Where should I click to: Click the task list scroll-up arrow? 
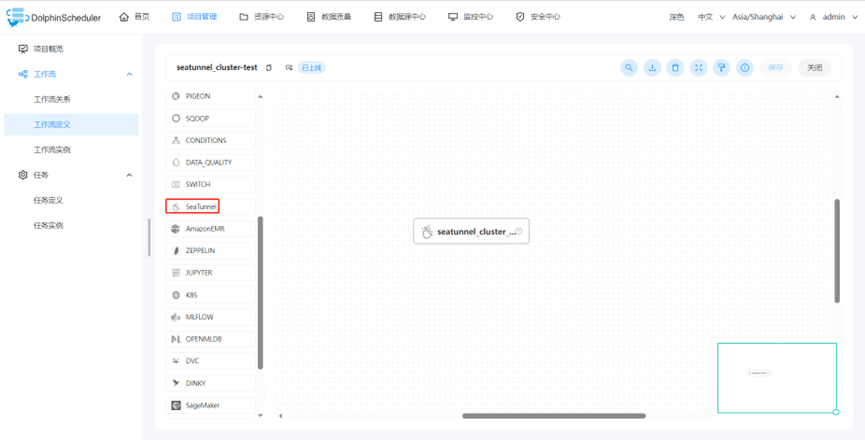260,96
